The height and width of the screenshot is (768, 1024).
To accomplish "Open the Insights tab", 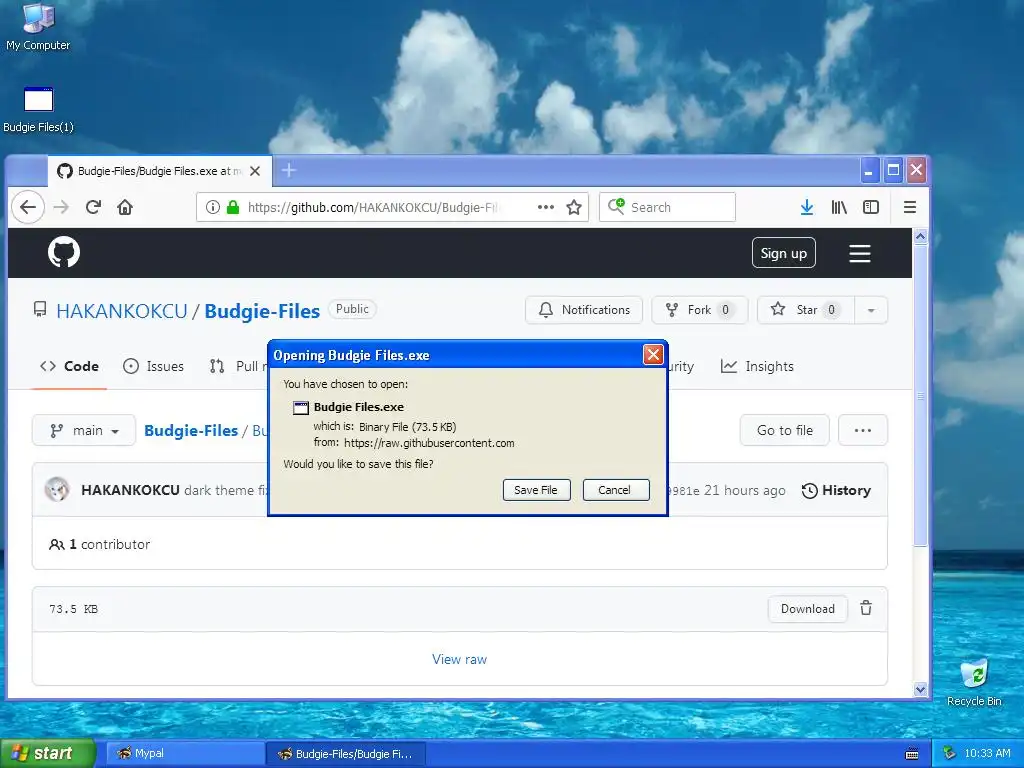I will [x=757, y=366].
